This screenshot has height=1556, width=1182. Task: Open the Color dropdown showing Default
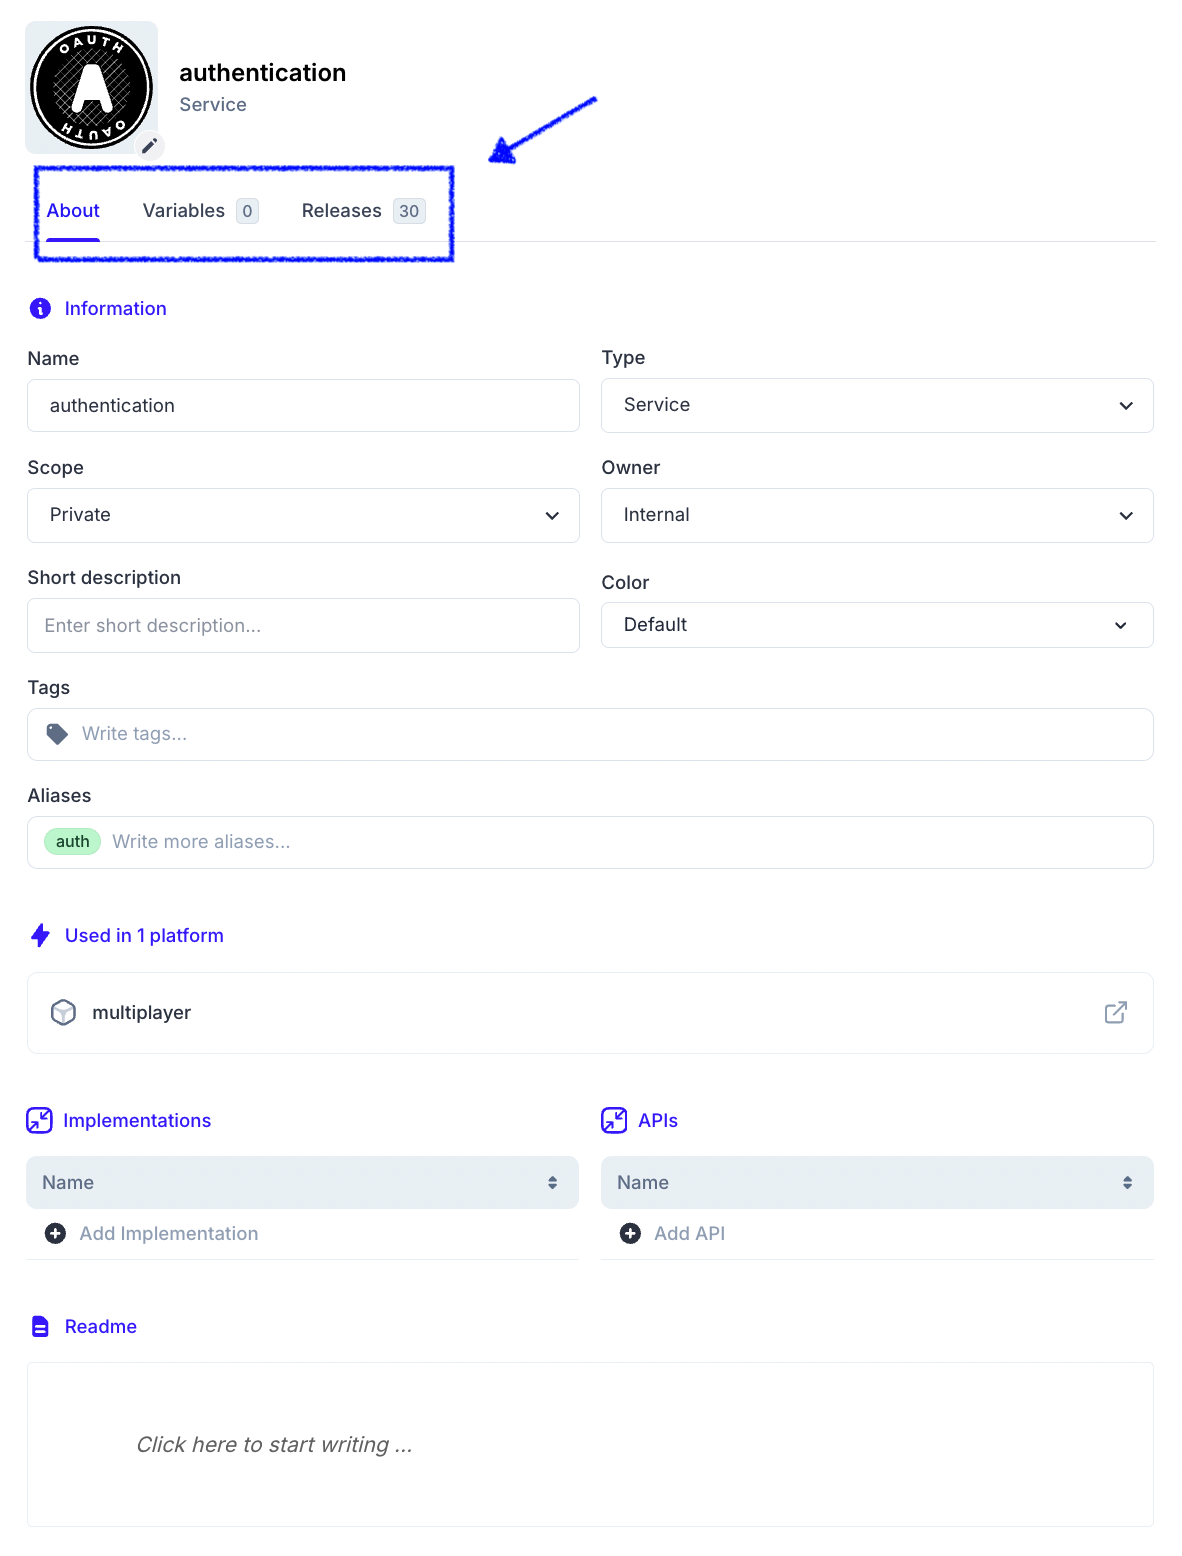click(877, 625)
